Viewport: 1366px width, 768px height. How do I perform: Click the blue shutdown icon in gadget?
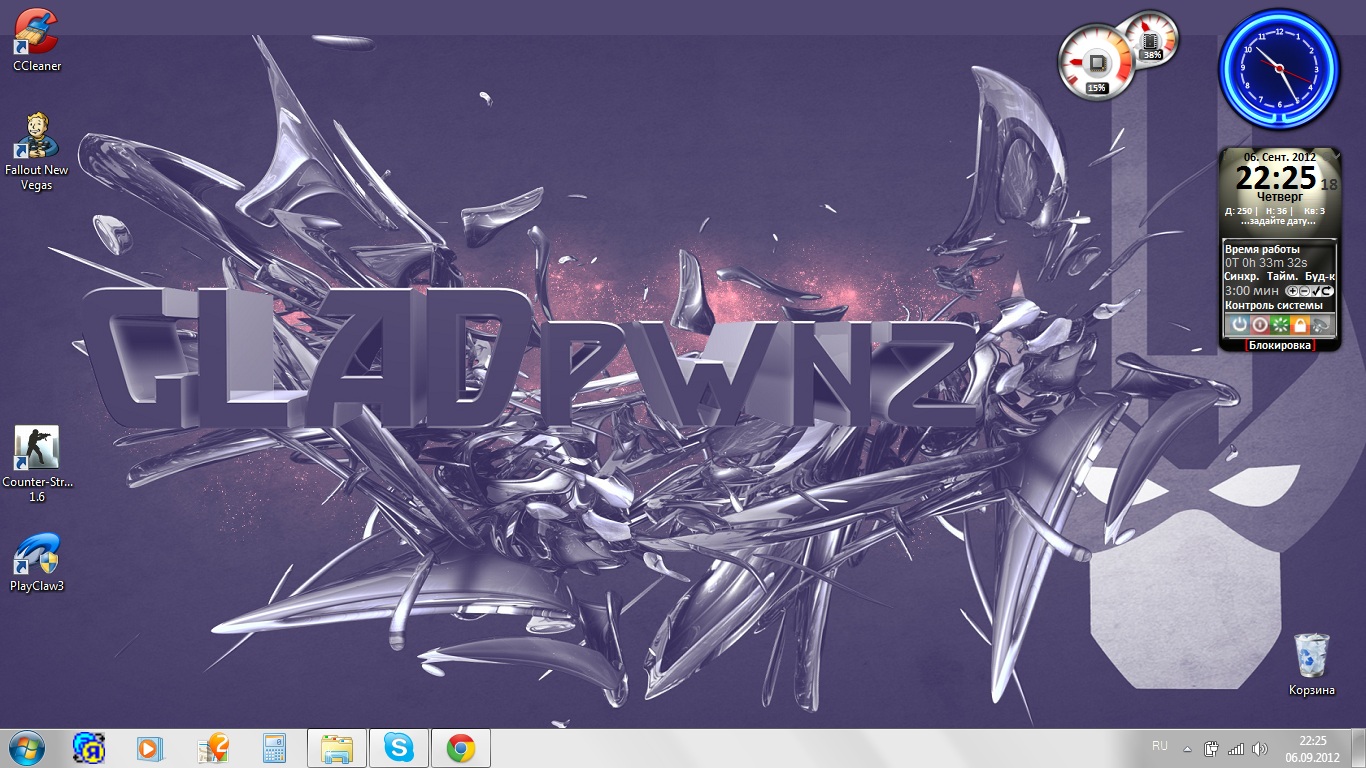point(1239,325)
